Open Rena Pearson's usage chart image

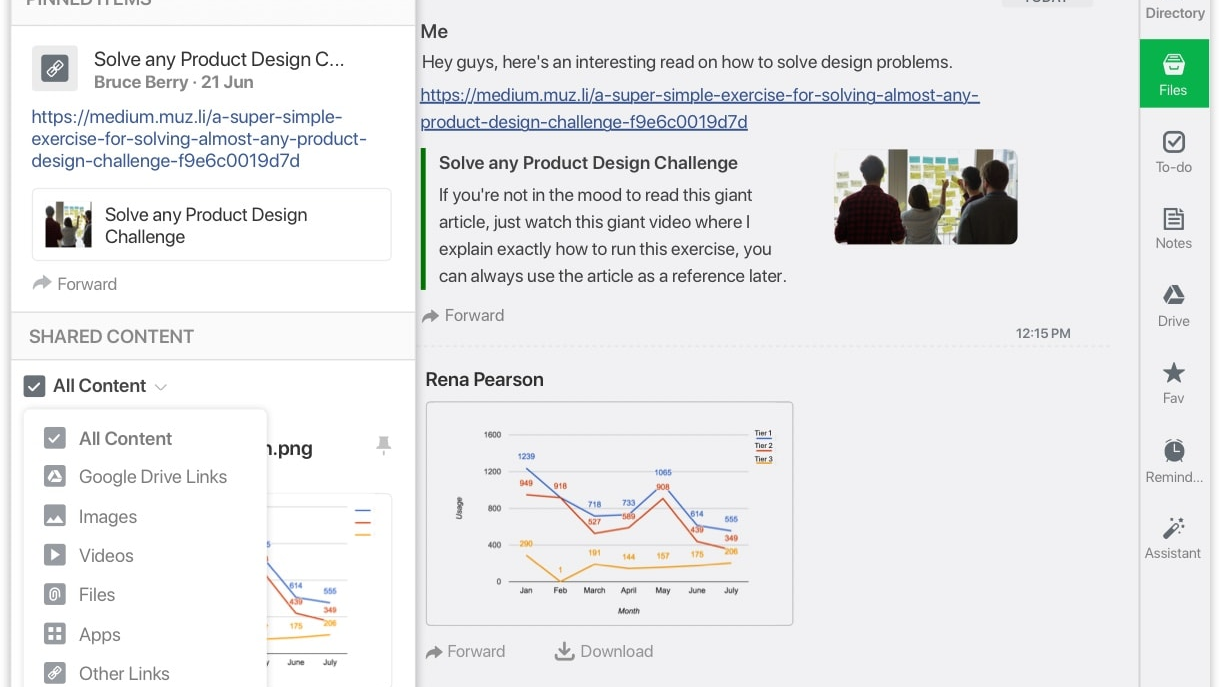(x=609, y=513)
